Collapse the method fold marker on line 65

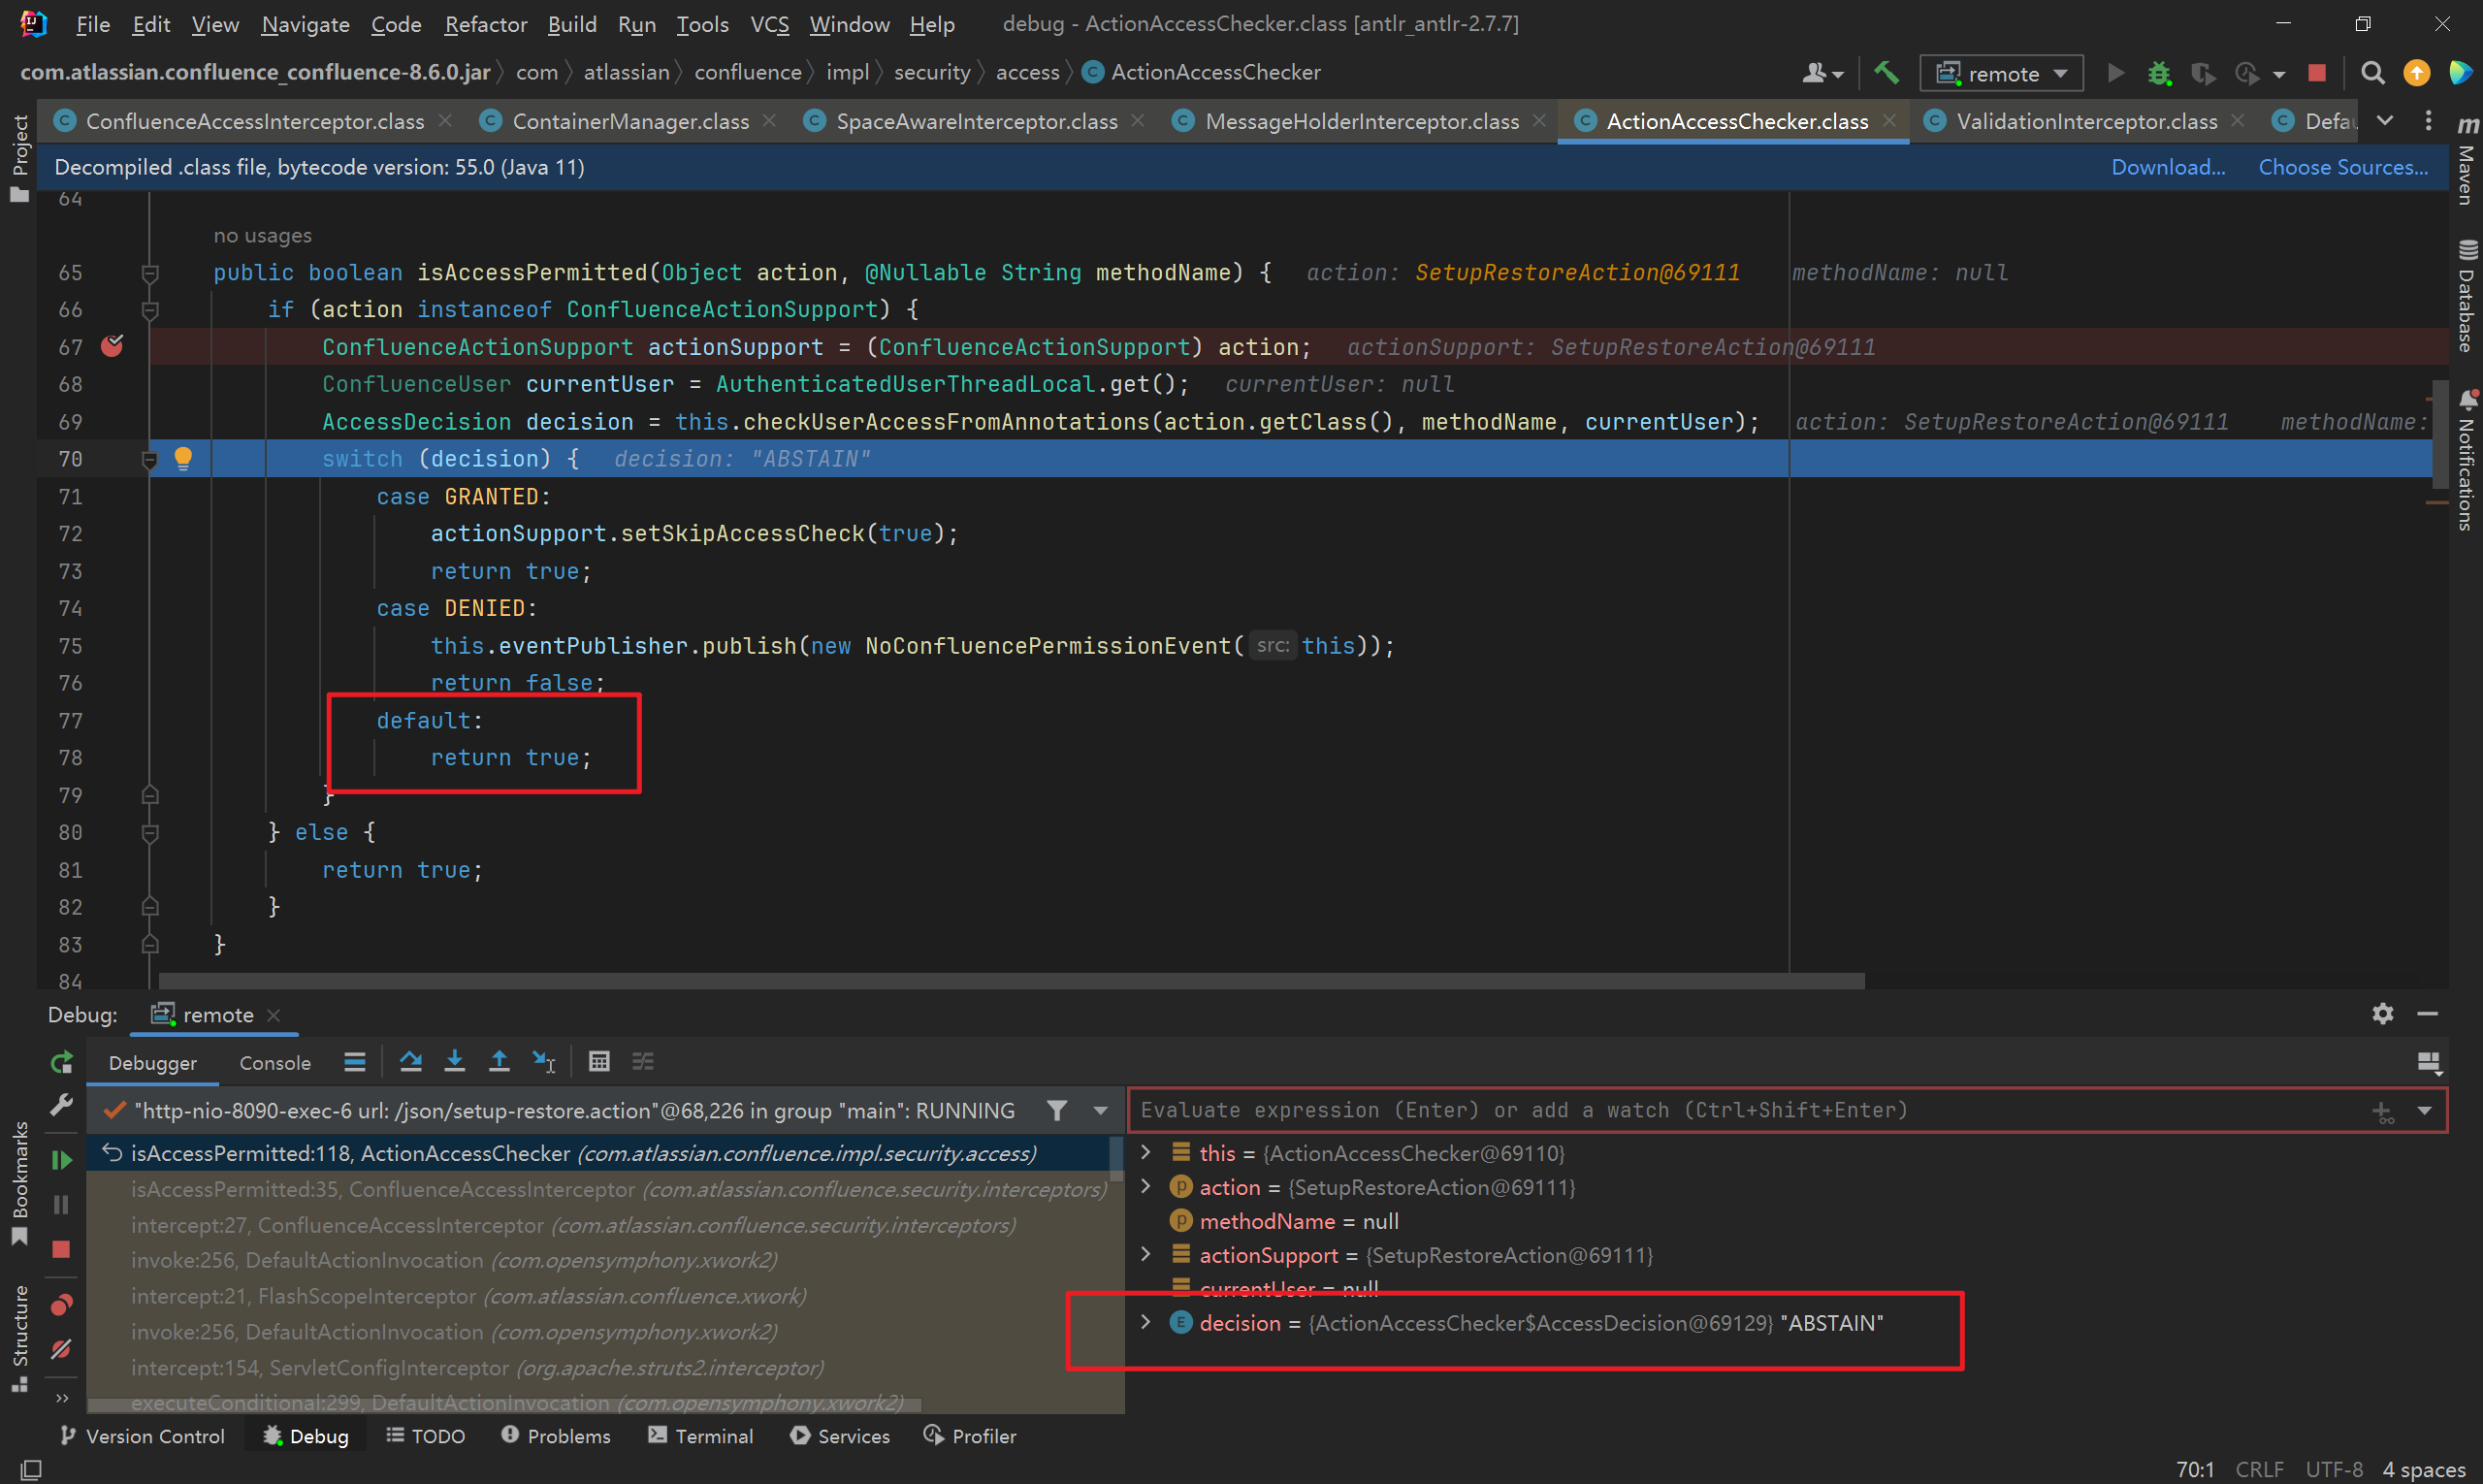150,272
